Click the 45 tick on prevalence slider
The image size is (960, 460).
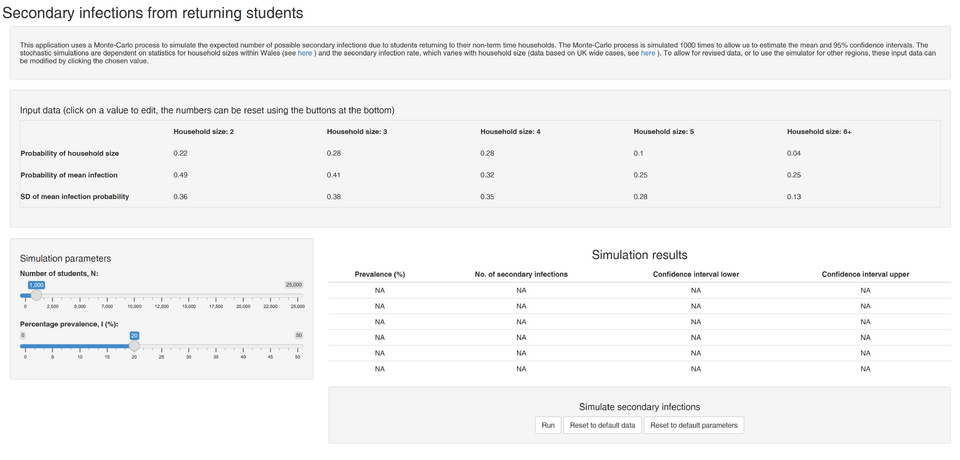point(271,356)
